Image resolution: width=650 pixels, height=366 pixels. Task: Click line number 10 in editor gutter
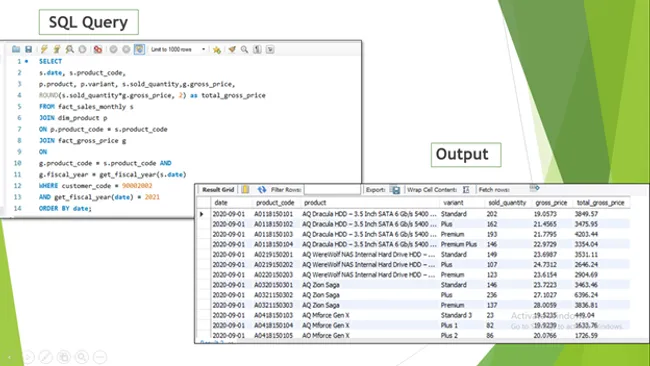click(17, 163)
